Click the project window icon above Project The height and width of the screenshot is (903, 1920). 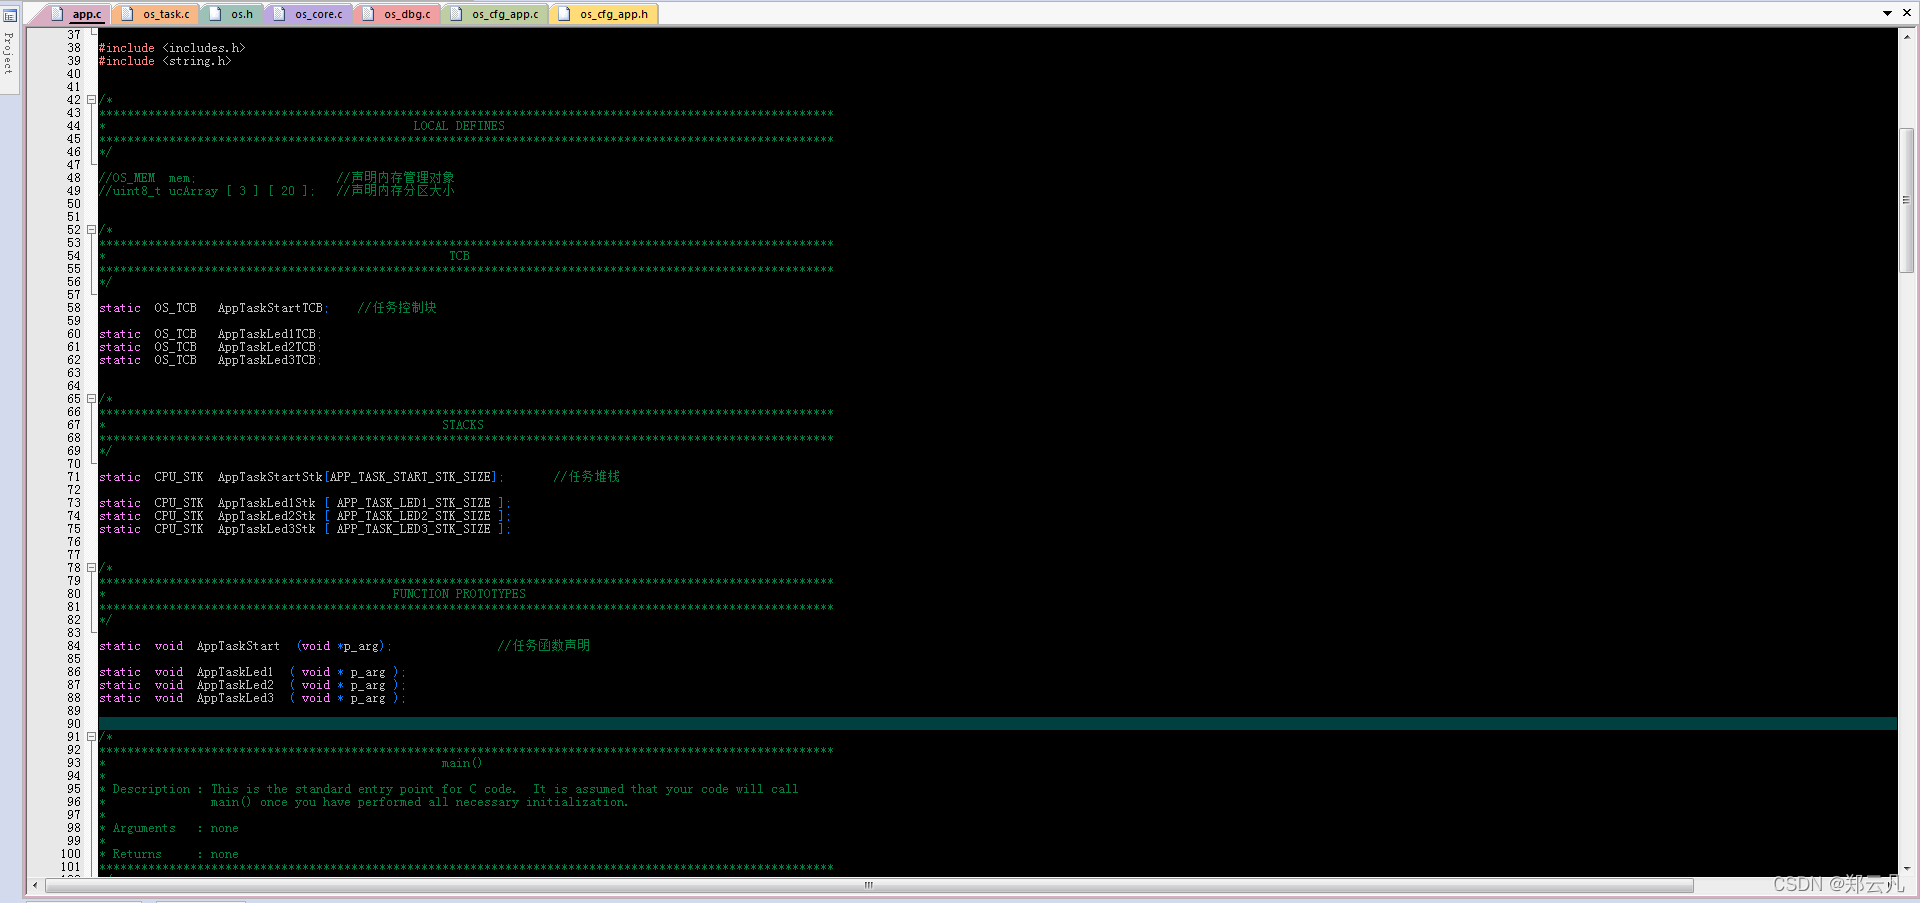(9, 15)
